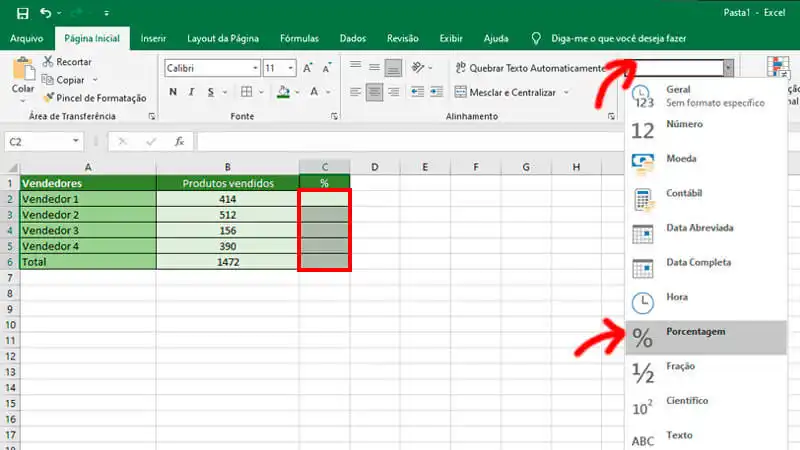Select all cells corner button
The height and width of the screenshot is (450, 800).
tap(11, 167)
